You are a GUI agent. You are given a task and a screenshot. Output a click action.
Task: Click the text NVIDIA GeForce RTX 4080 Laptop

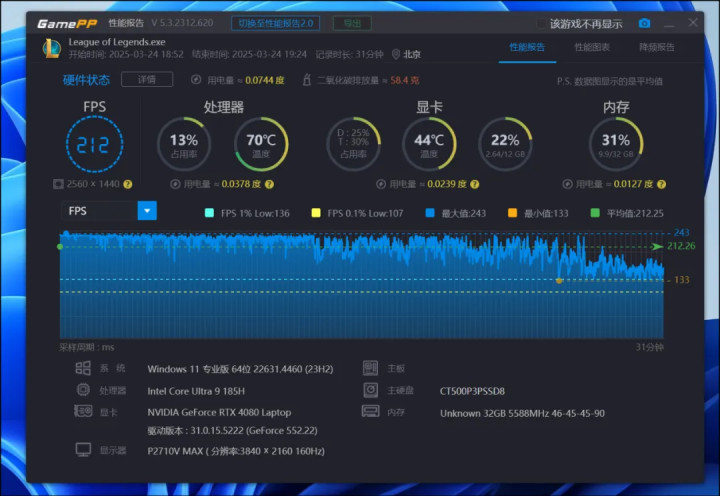(x=219, y=412)
